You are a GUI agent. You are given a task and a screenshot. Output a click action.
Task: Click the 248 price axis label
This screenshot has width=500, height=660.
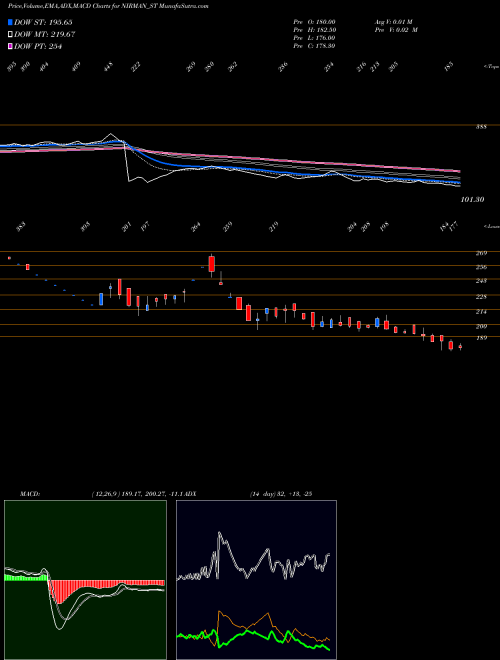pos(481,281)
